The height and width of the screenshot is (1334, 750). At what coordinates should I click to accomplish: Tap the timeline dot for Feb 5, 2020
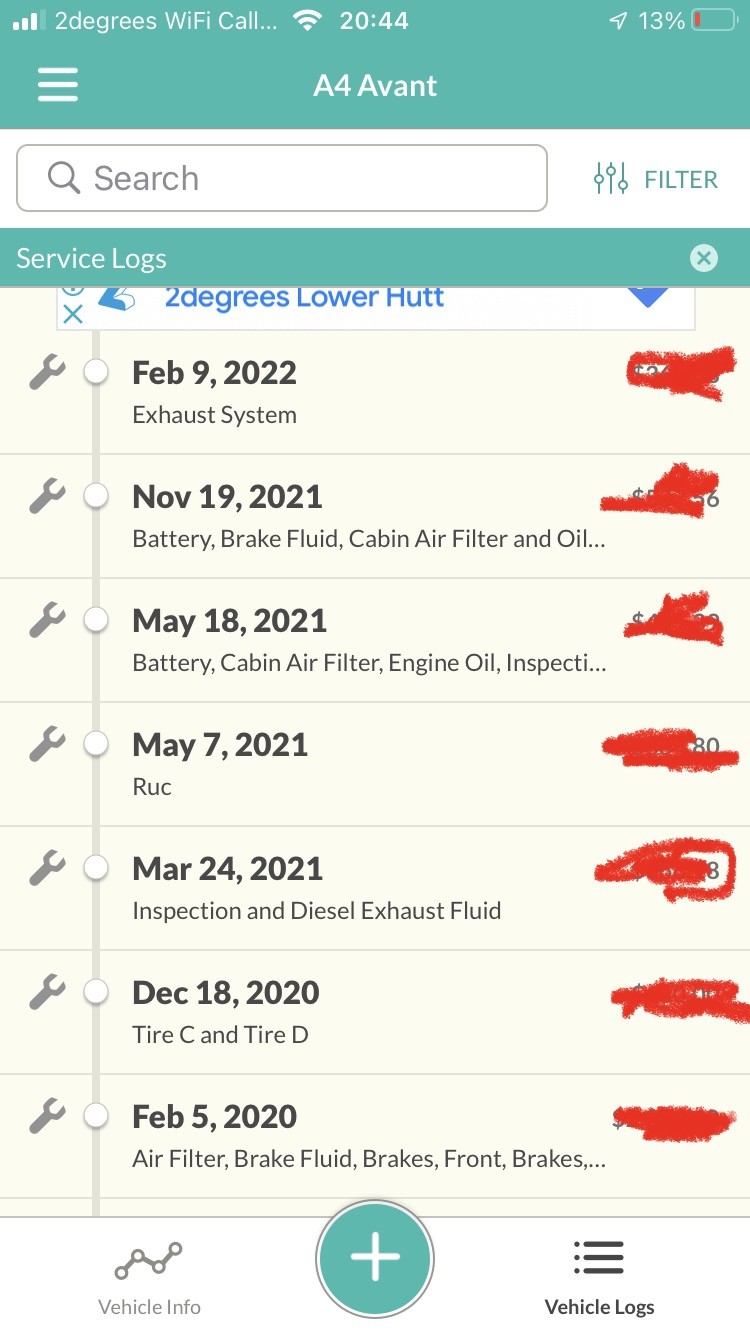pos(96,1117)
